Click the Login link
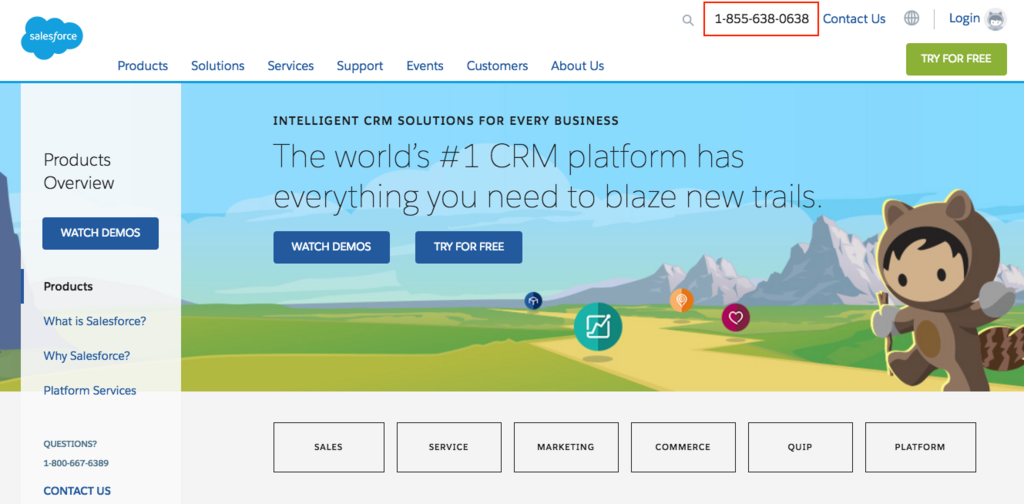This screenshot has width=1024, height=504. [964, 18]
